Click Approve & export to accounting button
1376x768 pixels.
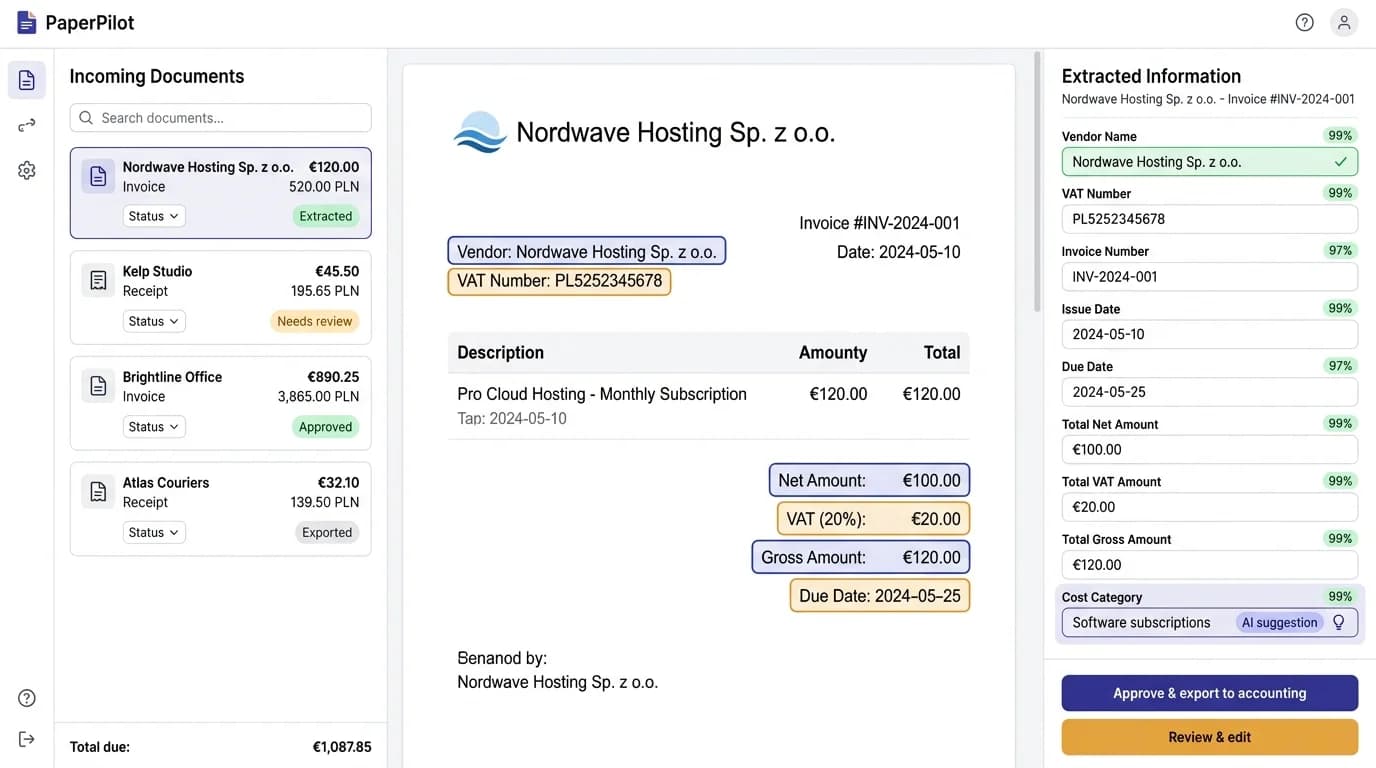(x=1209, y=693)
